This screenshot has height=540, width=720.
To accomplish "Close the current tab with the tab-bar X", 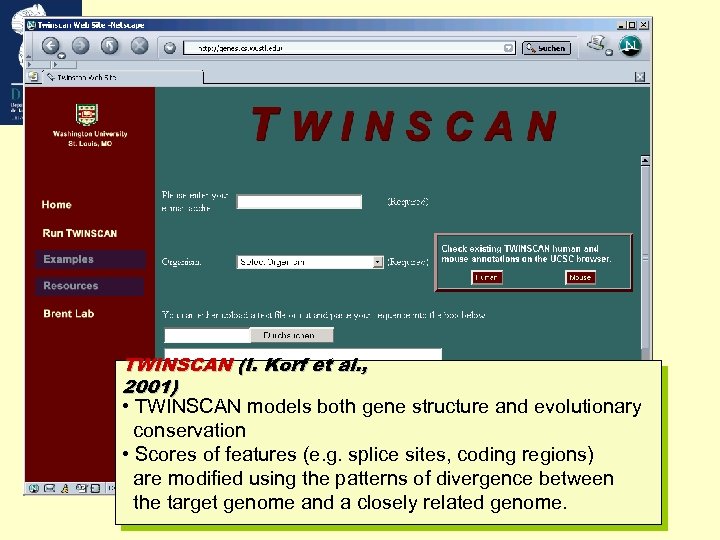I will 640,77.
